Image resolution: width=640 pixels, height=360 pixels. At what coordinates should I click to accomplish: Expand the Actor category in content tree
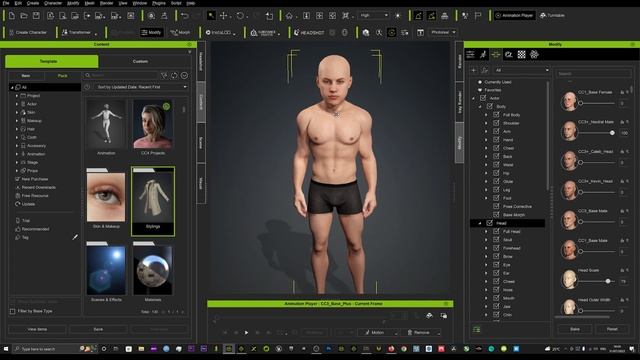[x=17, y=104]
